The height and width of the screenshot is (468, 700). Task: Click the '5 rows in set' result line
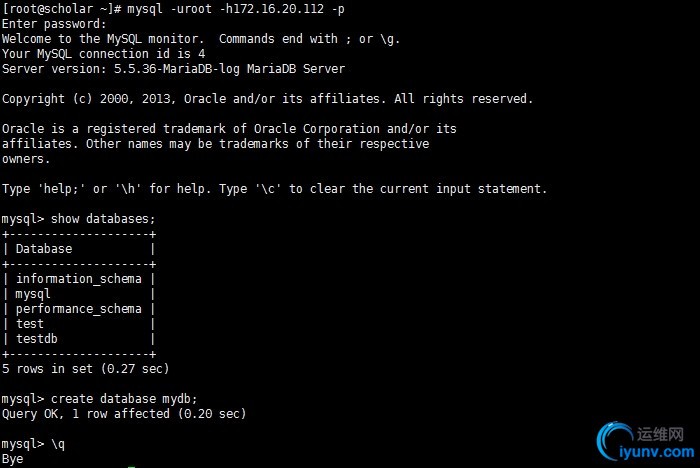point(86,369)
